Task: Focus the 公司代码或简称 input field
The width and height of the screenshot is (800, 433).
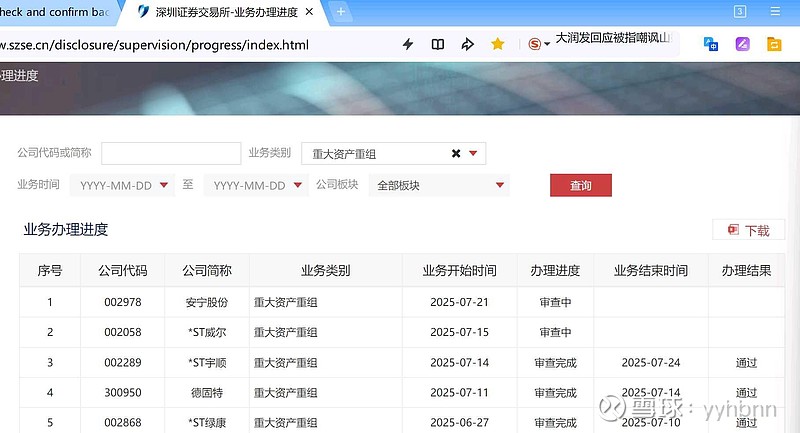Action: click(171, 154)
